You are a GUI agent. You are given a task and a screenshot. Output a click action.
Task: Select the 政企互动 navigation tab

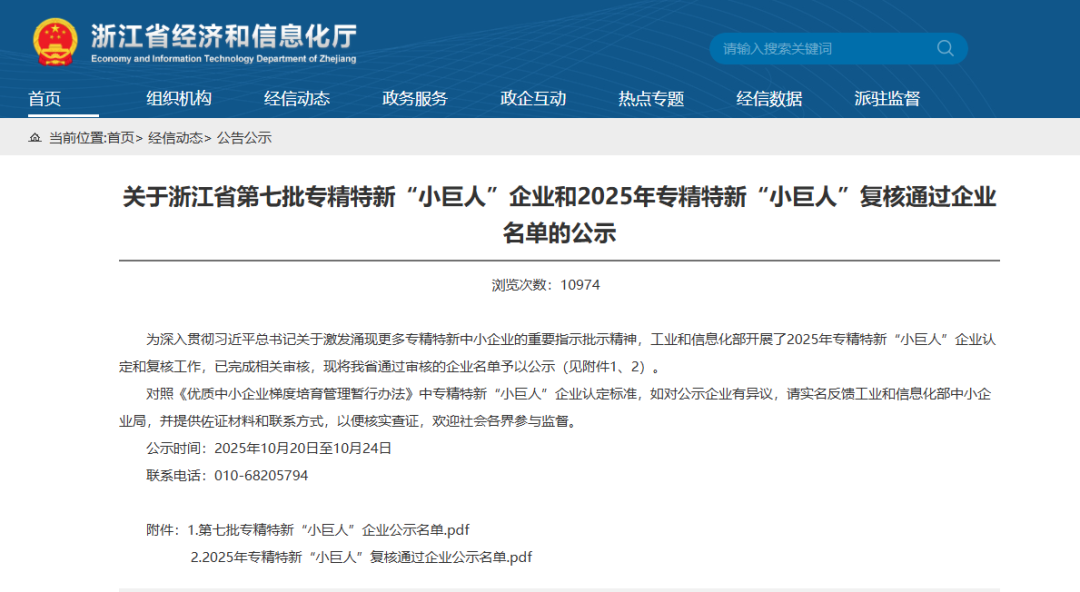click(531, 98)
